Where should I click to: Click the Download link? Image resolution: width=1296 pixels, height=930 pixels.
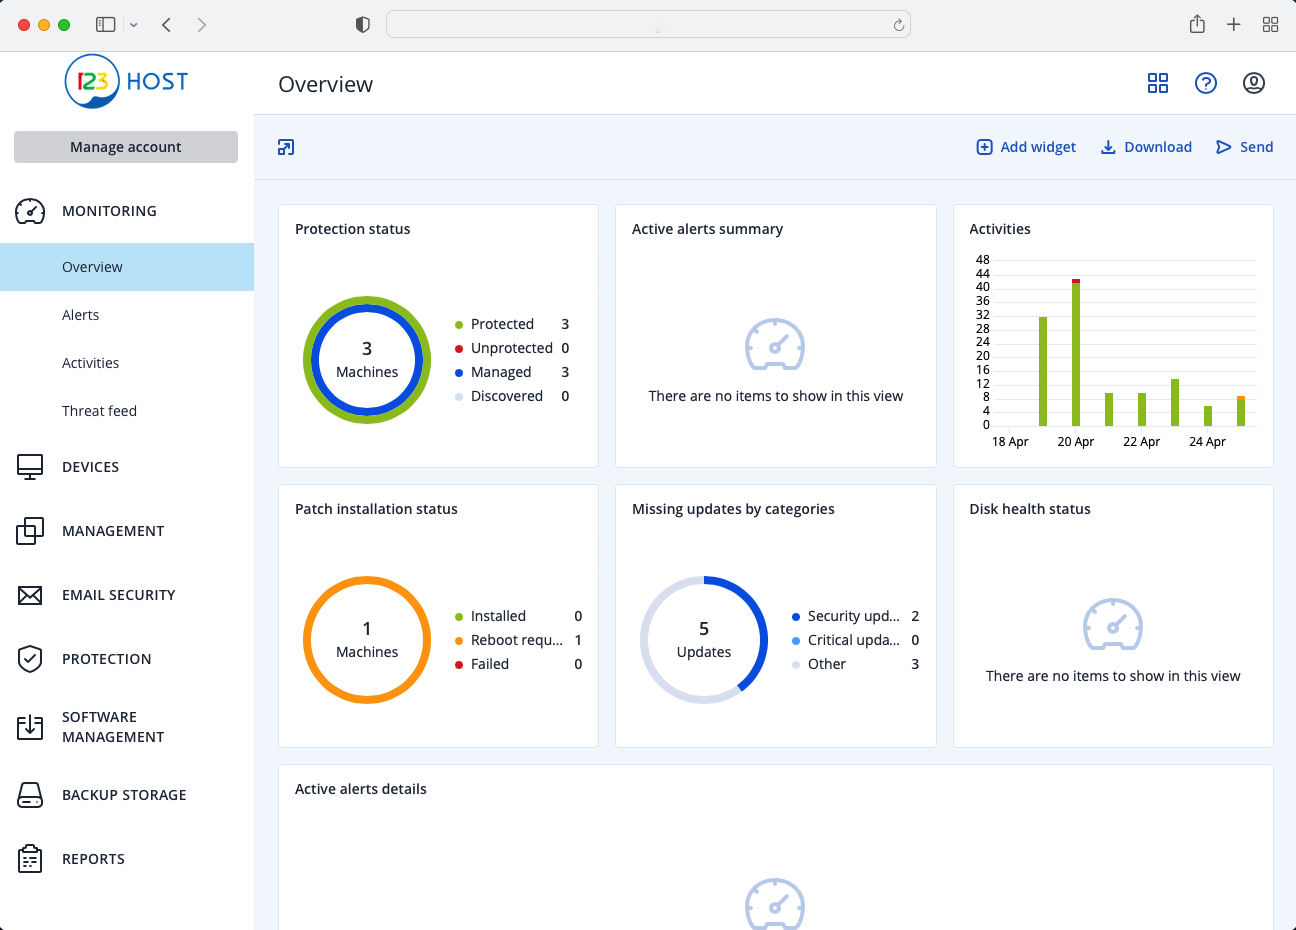tap(1146, 147)
